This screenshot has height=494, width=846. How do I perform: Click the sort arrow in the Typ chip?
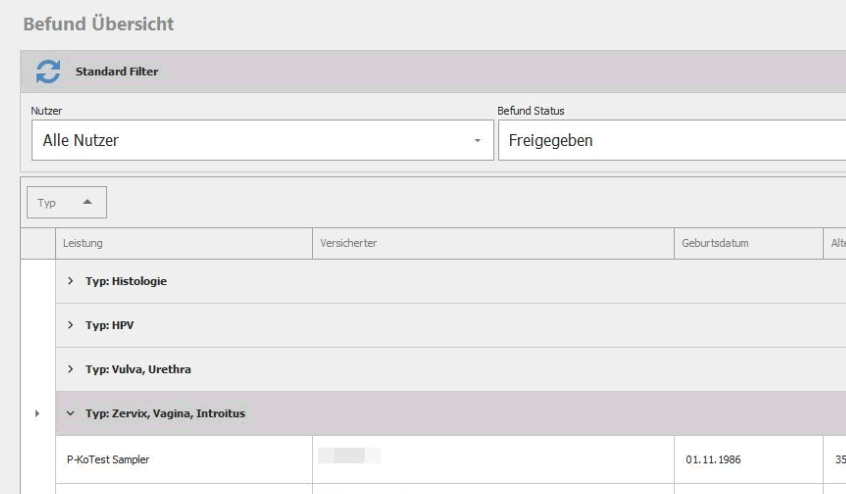click(88, 203)
